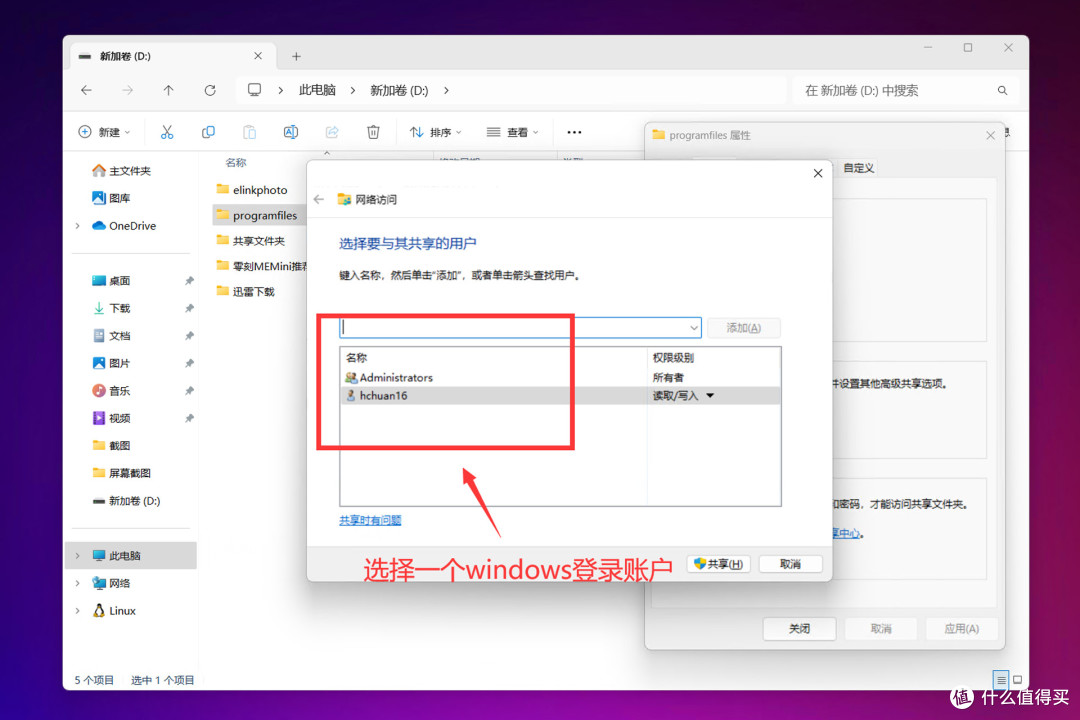Viewport: 1080px width, 720px height.
Task: Click the Explorer forward arrow
Action: coord(127,90)
